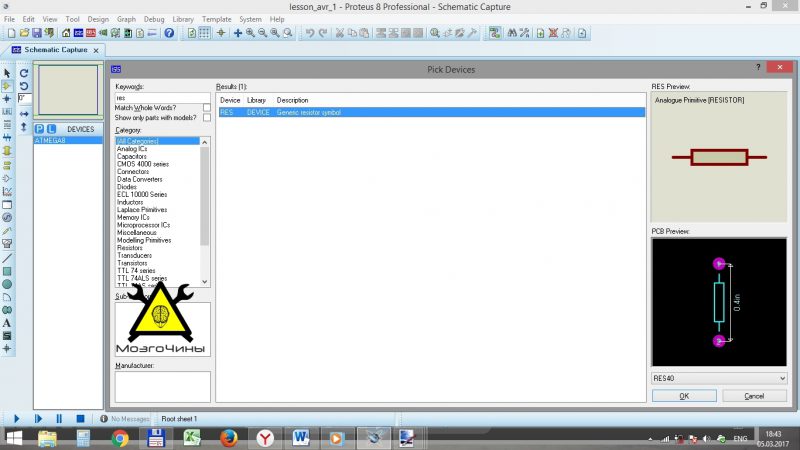Select the Graph Mode tool in left toolbar
Image resolution: width=800 pixels, height=450 pixels.
[7, 192]
